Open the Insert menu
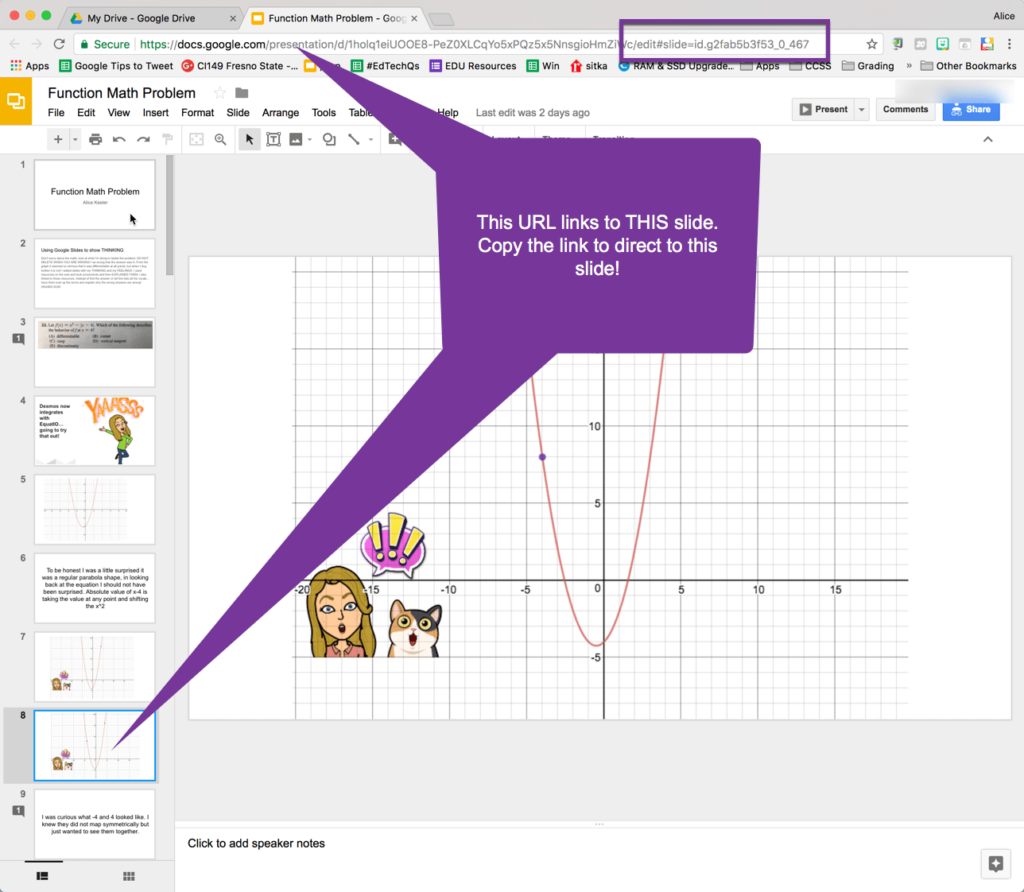The height and width of the screenshot is (892, 1024). tap(155, 112)
